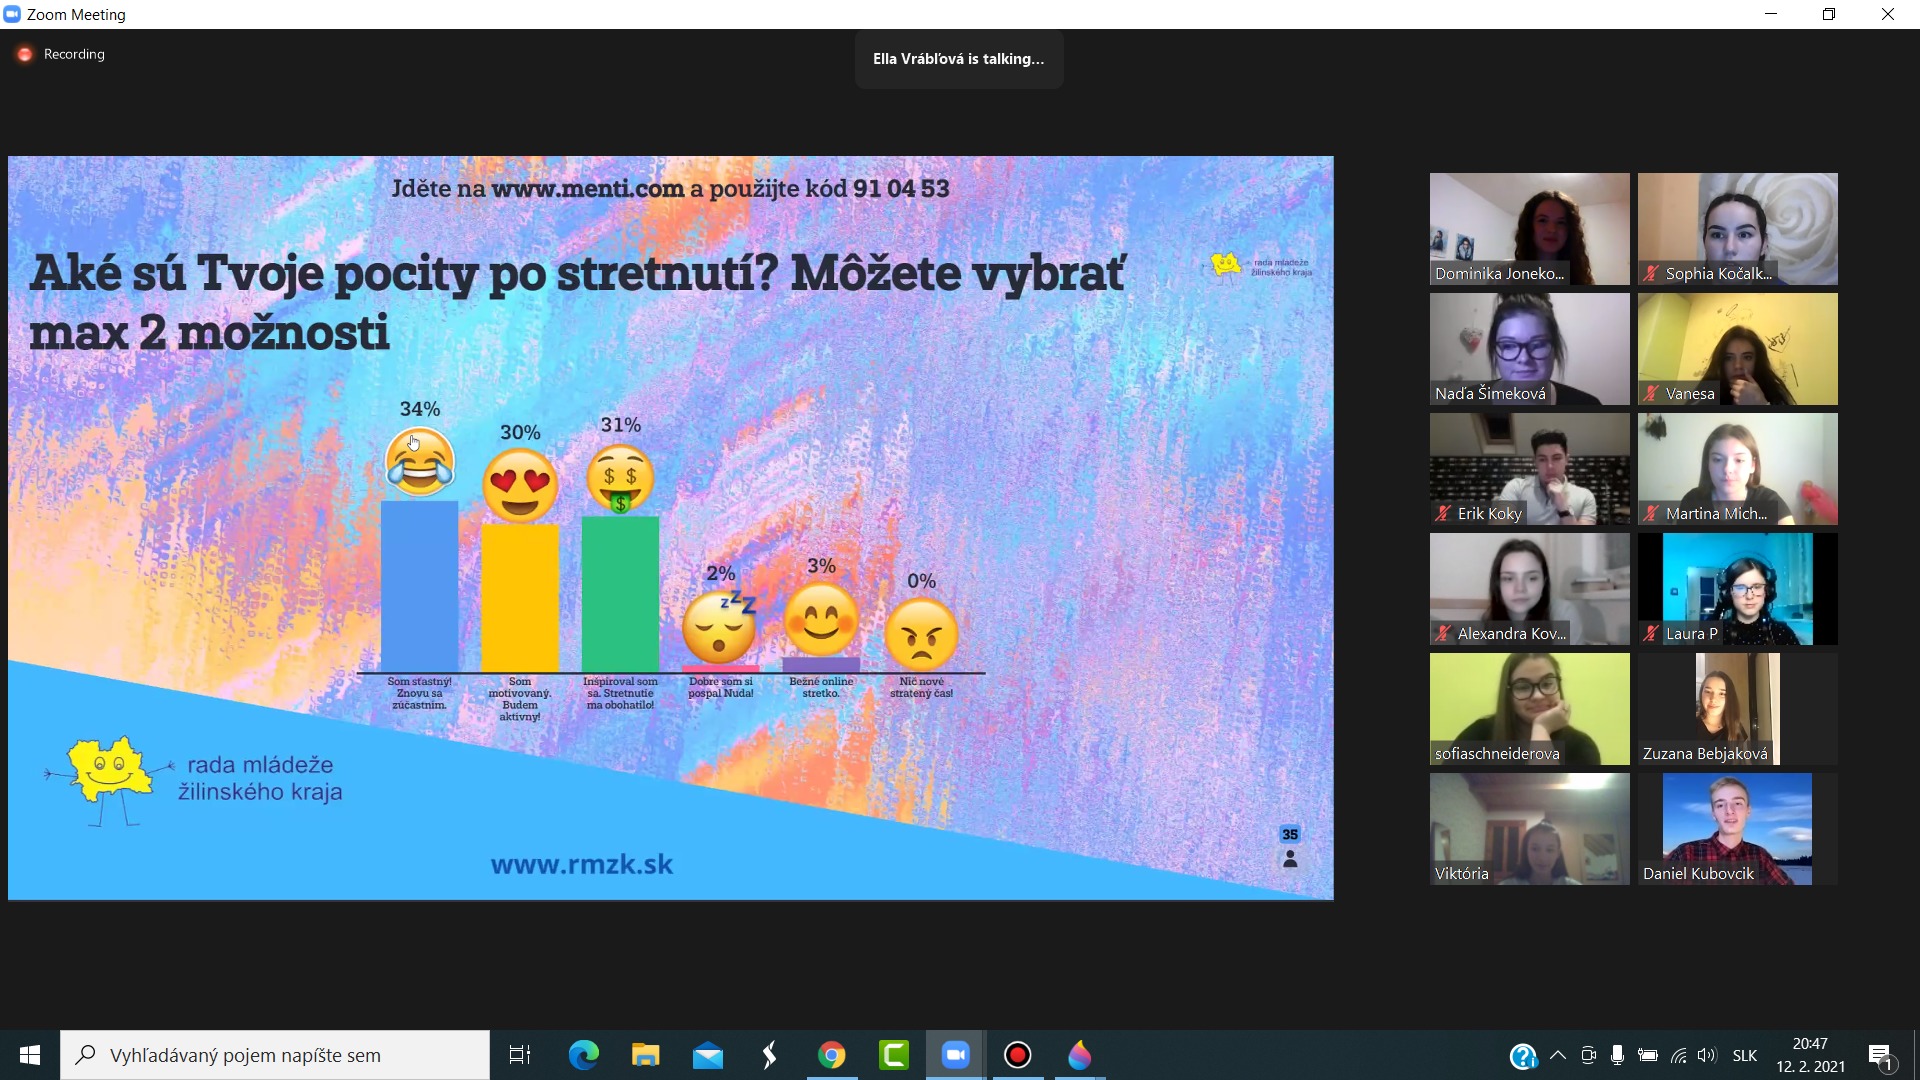Click the green Camtasia taskbar icon
The height and width of the screenshot is (1080, 1920).
click(894, 1055)
